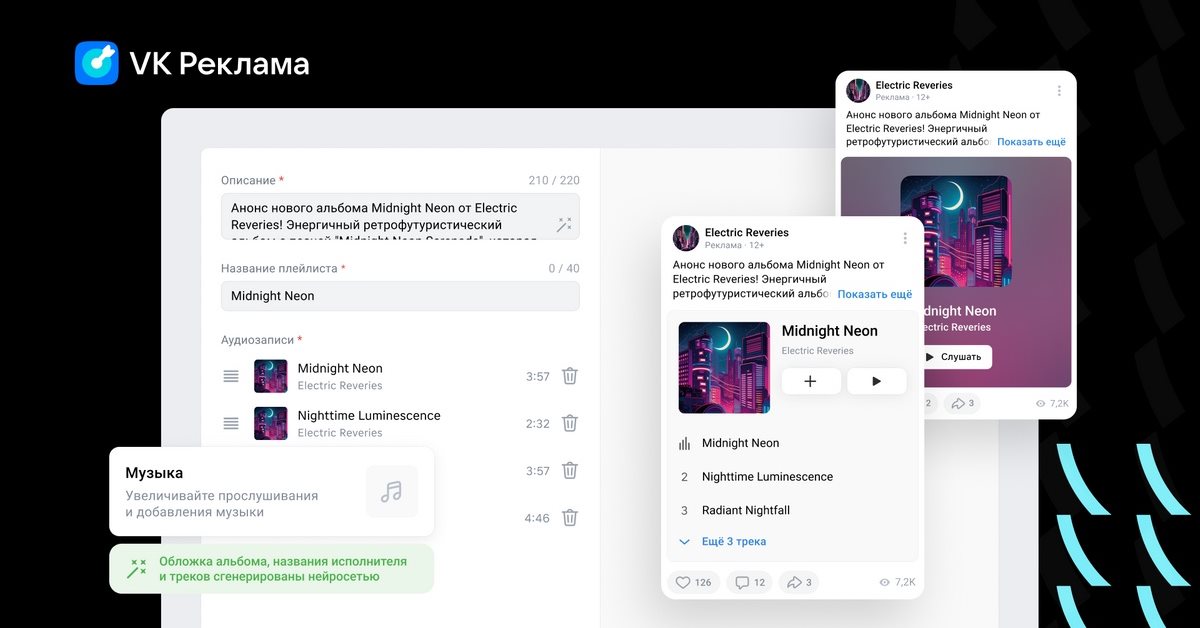Like the front post with 126 likes
1200x628 pixels.
click(x=693, y=582)
